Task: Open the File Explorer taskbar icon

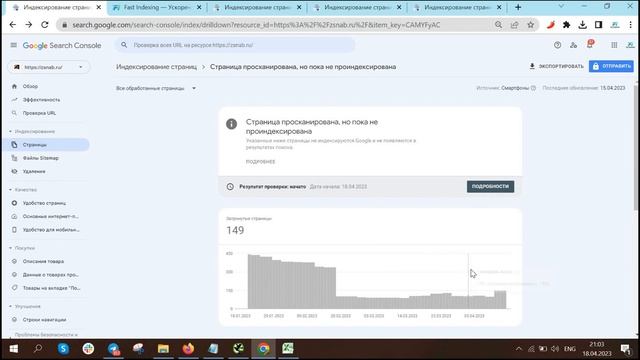Action: click(x=163, y=349)
